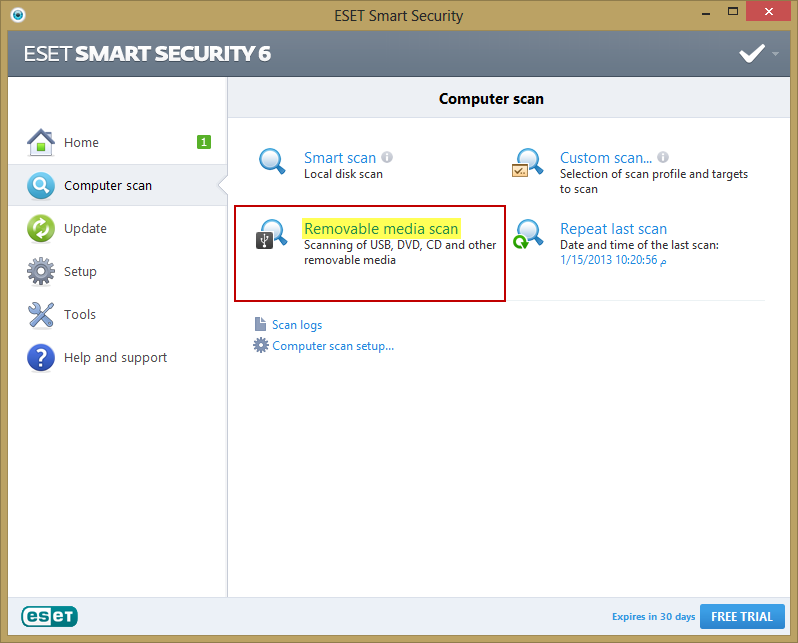Image resolution: width=798 pixels, height=643 pixels.
Task: Click the FREE TRIAL button
Action: tap(742, 617)
